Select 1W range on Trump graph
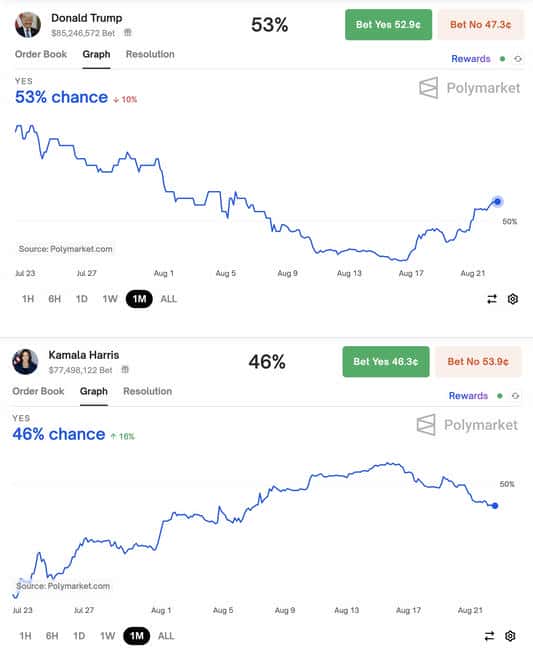This screenshot has height=650, width=533. point(110,299)
